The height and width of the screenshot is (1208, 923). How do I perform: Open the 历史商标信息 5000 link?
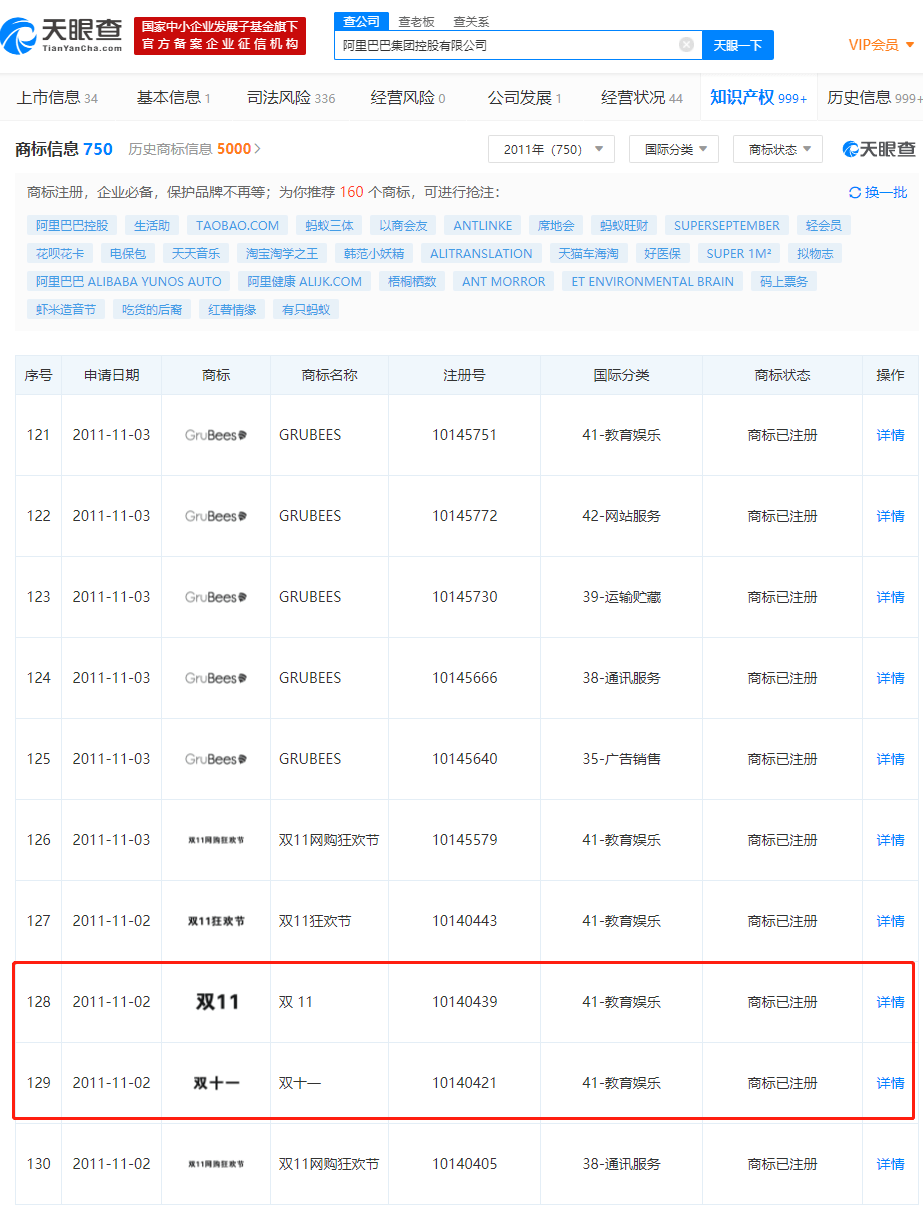(x=195, y=149)
